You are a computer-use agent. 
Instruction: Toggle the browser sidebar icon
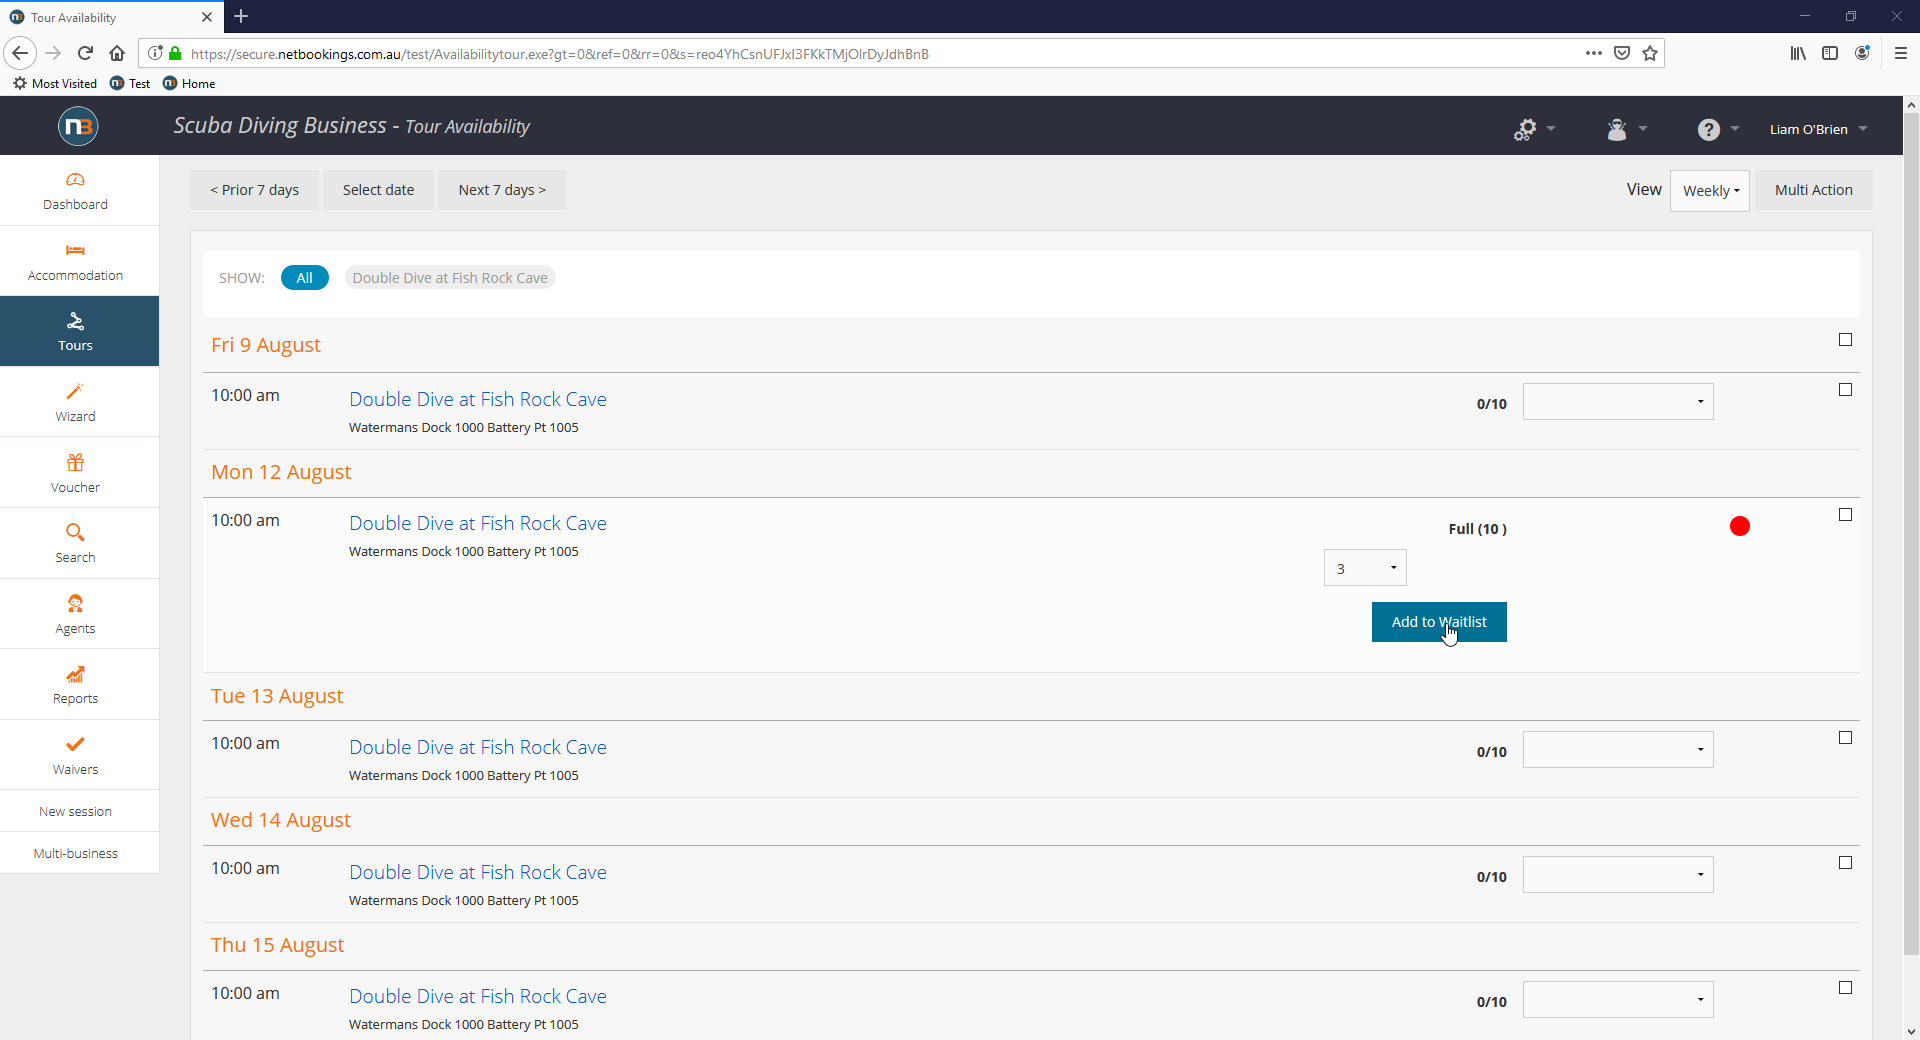1830,53
